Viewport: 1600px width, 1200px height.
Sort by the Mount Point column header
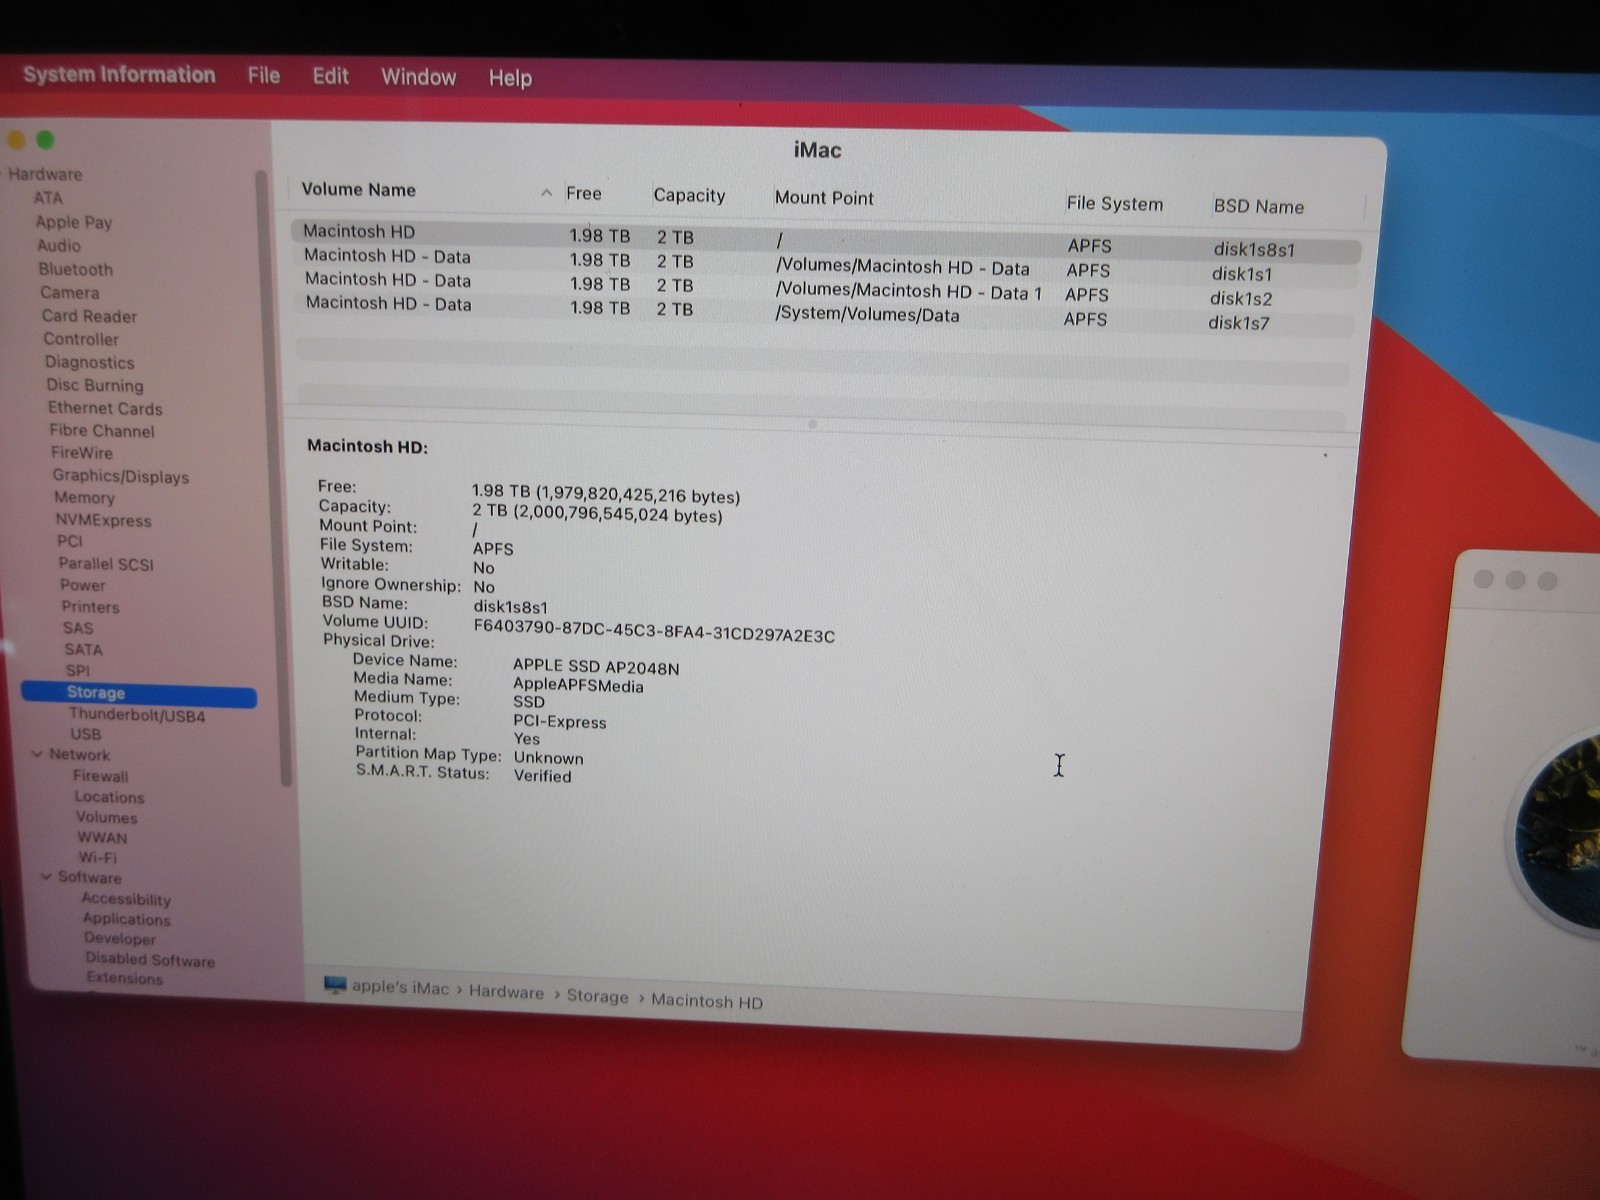pyautogui.click(x=824, y=198)
